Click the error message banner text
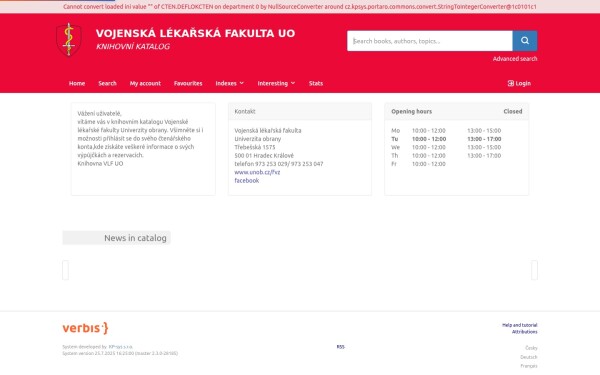Image resolution: width=600 pixels, height=375 pixels. coord(300,7)
